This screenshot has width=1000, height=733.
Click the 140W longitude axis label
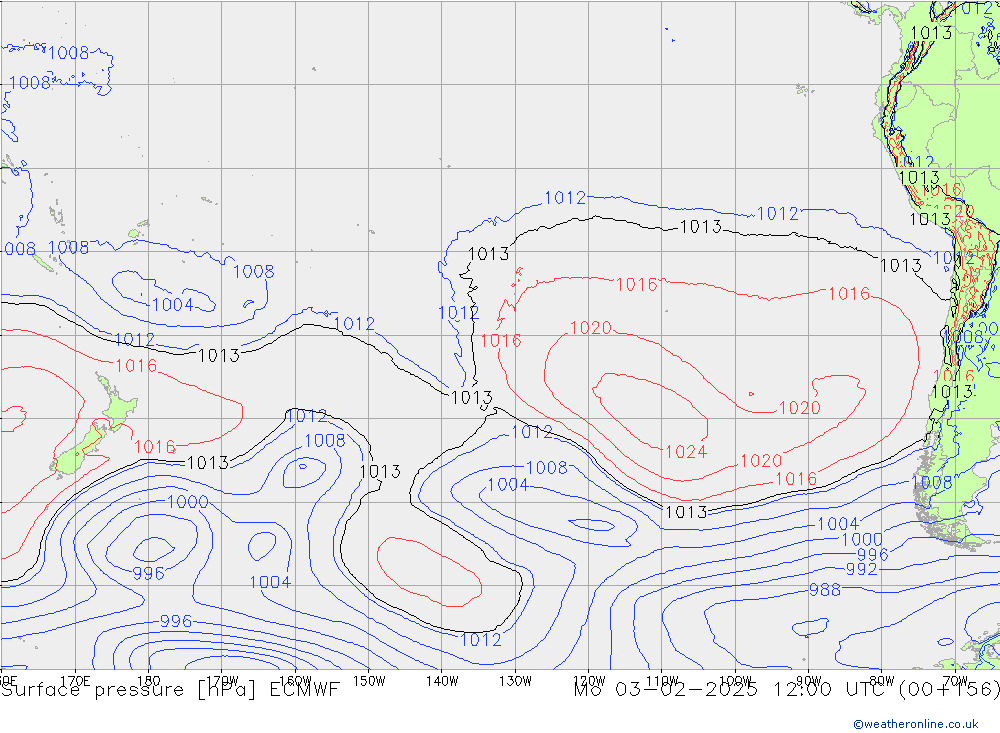point(441,681)
